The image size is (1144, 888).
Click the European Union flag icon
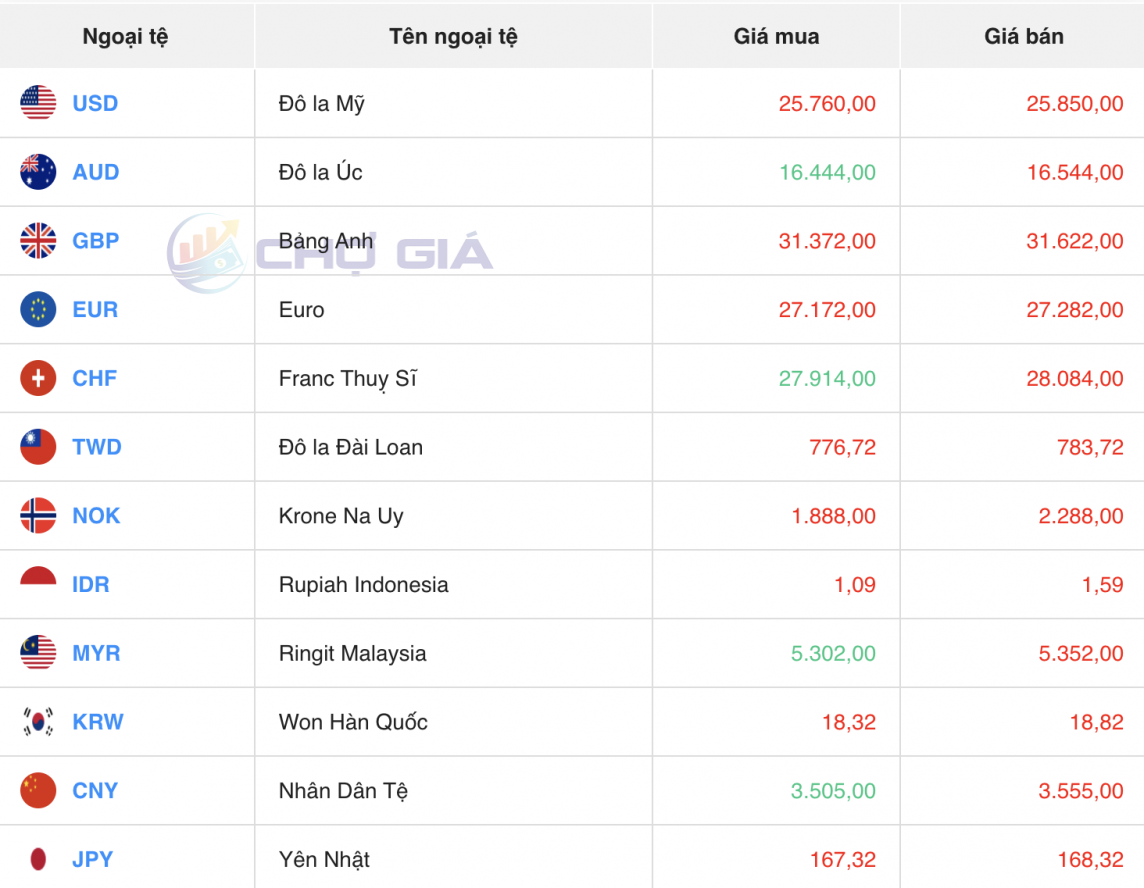coord(38,310)
